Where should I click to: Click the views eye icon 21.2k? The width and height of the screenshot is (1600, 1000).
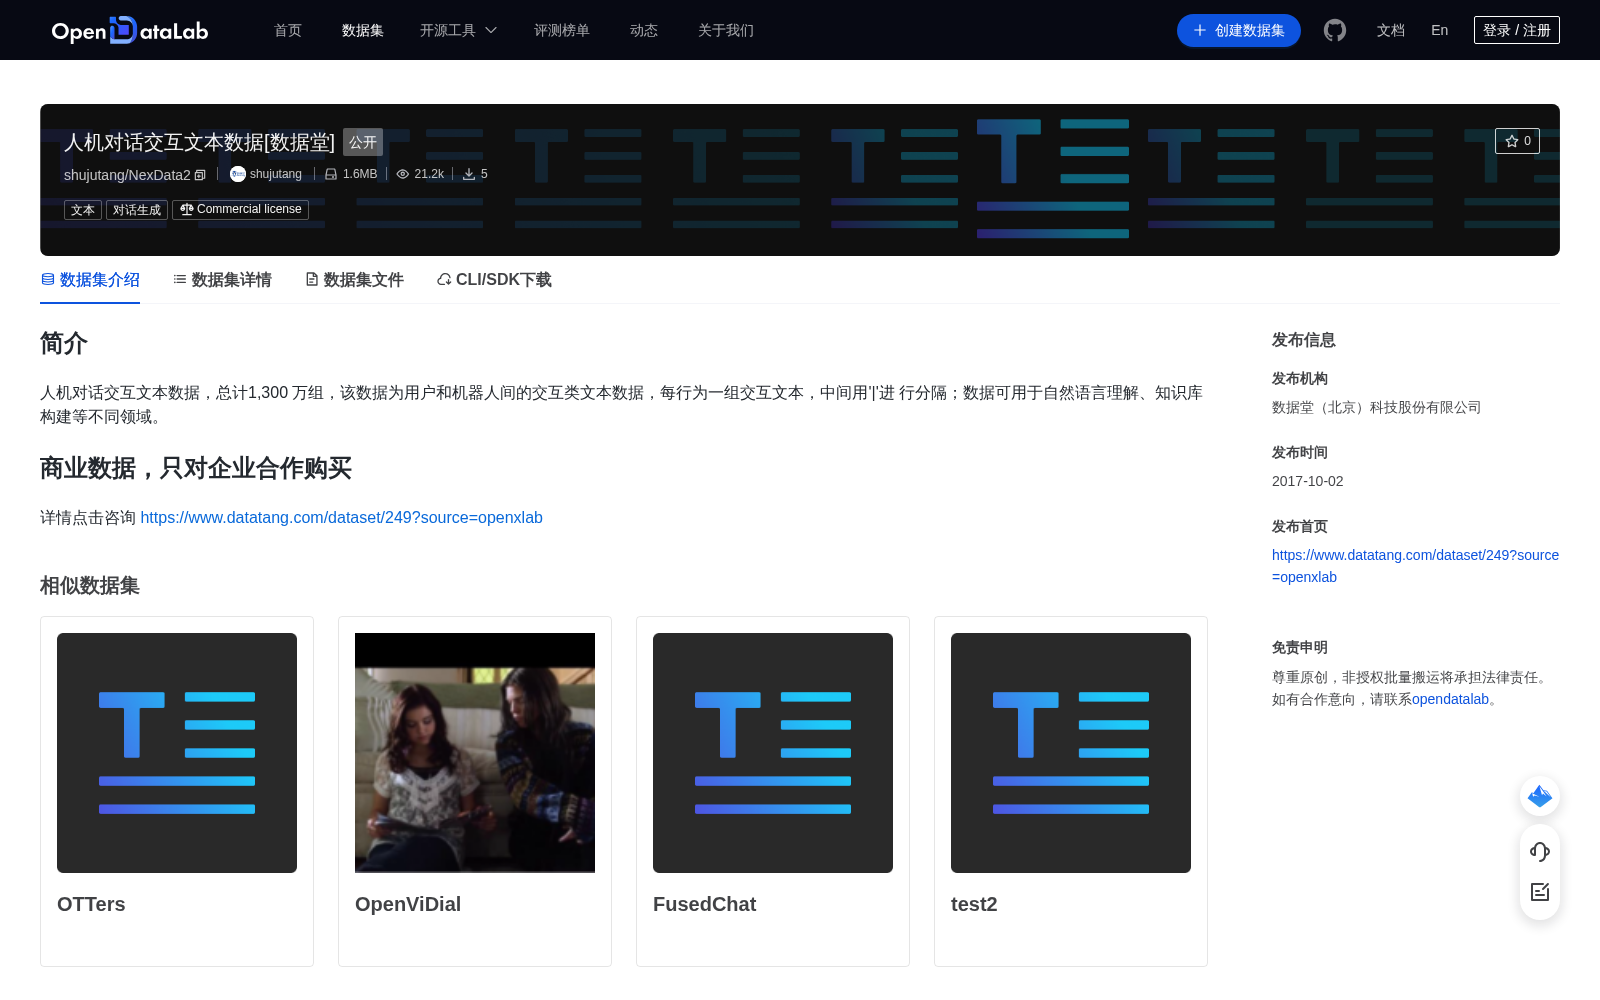click(403, 174)
